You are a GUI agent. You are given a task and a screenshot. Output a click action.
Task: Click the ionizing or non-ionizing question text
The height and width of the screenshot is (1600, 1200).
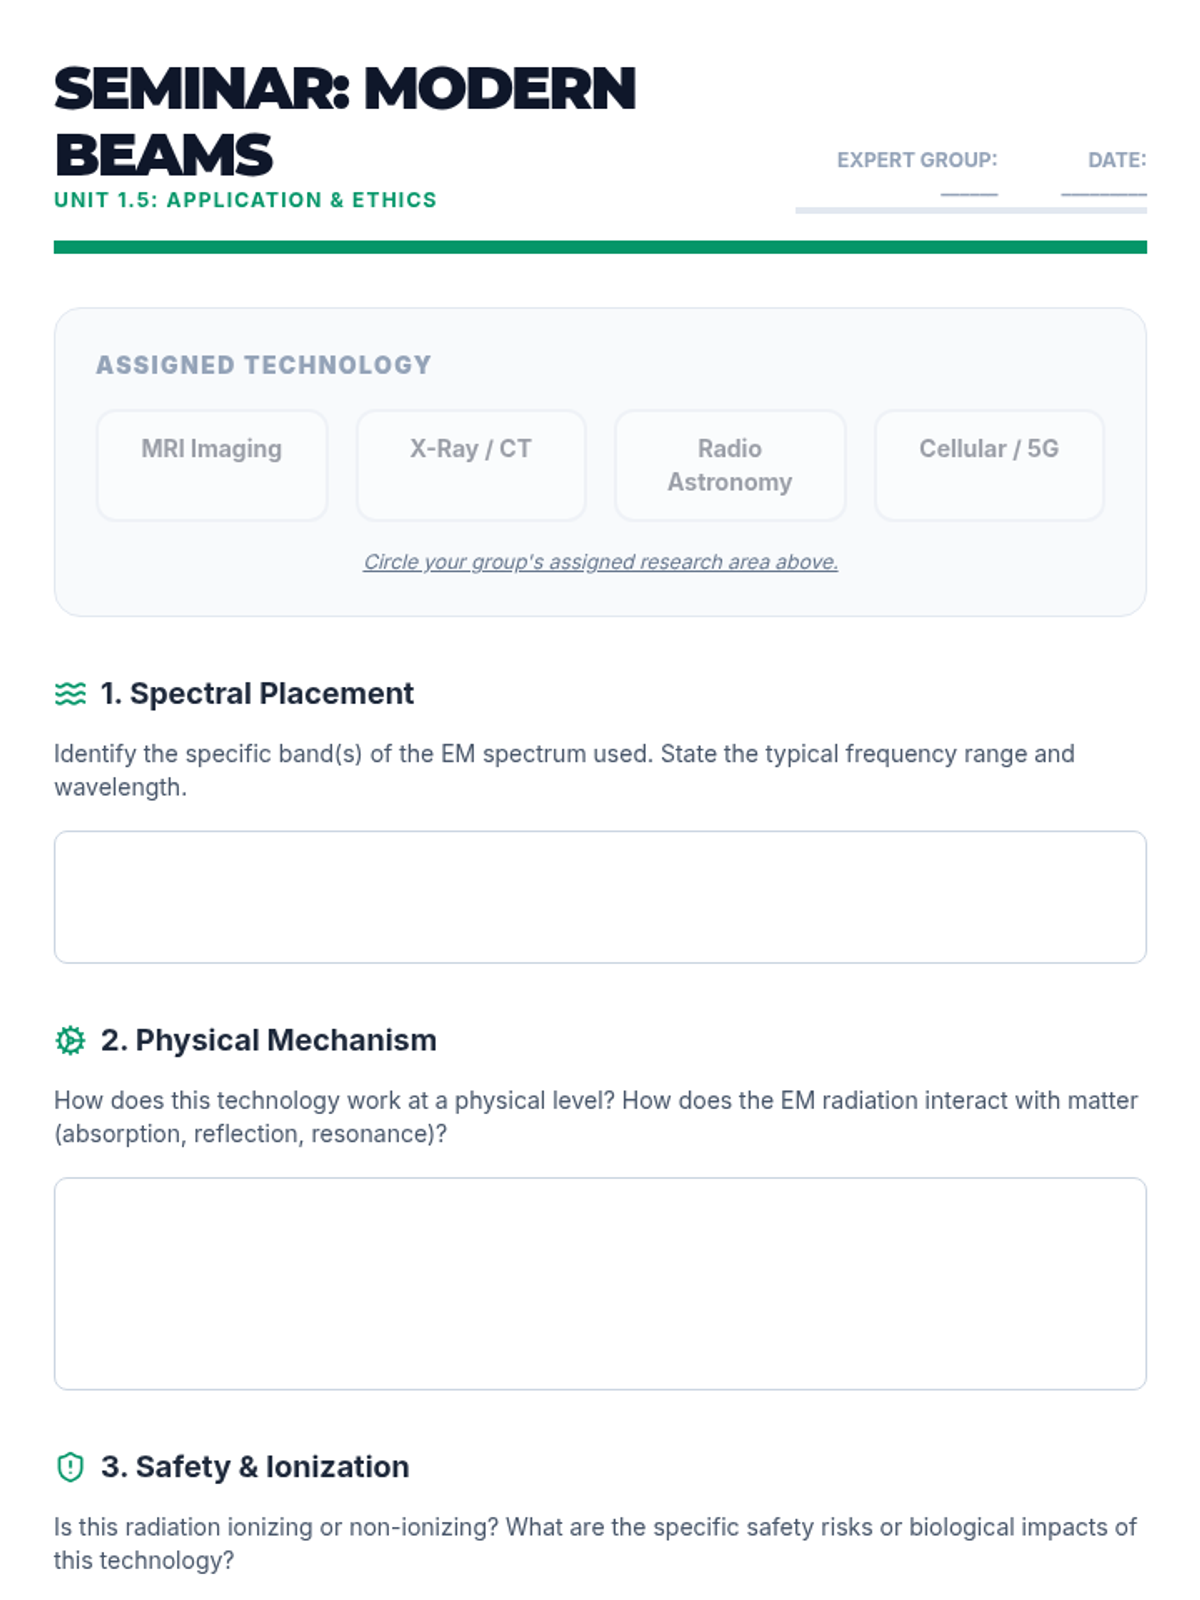point(595,1543)
